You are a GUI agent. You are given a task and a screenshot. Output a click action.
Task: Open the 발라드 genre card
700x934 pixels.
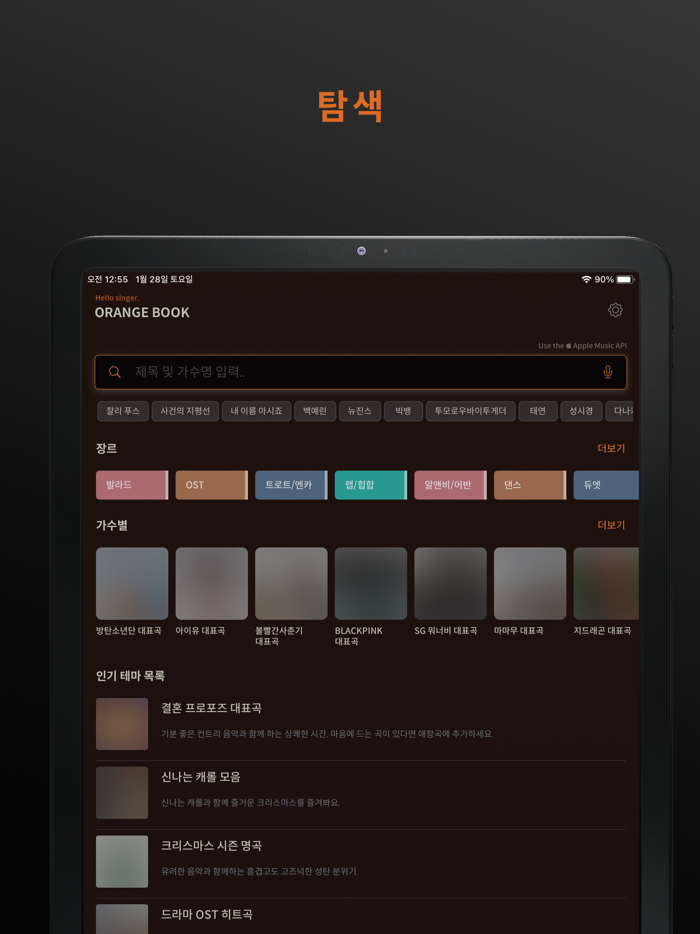[132, 485]
